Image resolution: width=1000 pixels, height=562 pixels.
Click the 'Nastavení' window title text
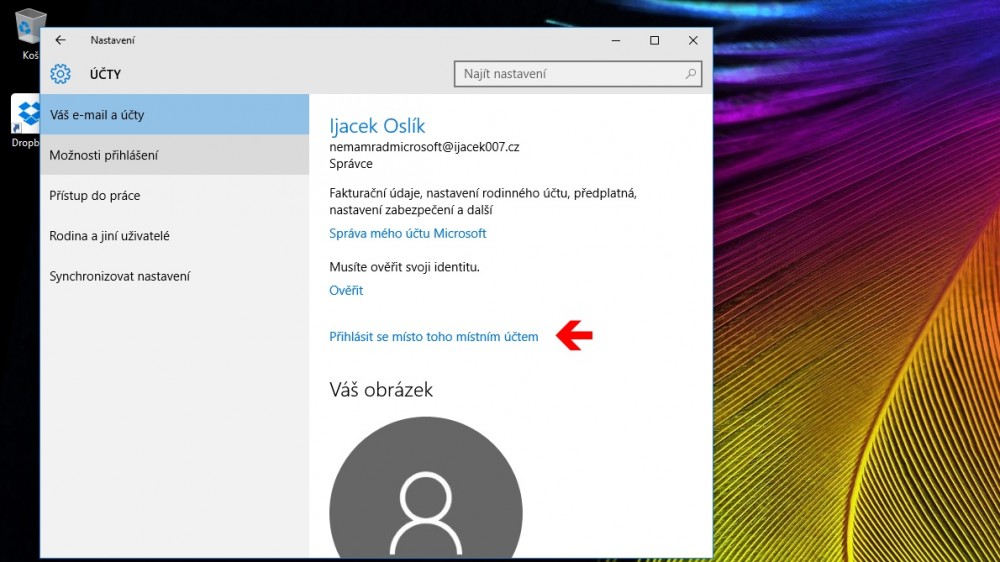tap(112, 40)
